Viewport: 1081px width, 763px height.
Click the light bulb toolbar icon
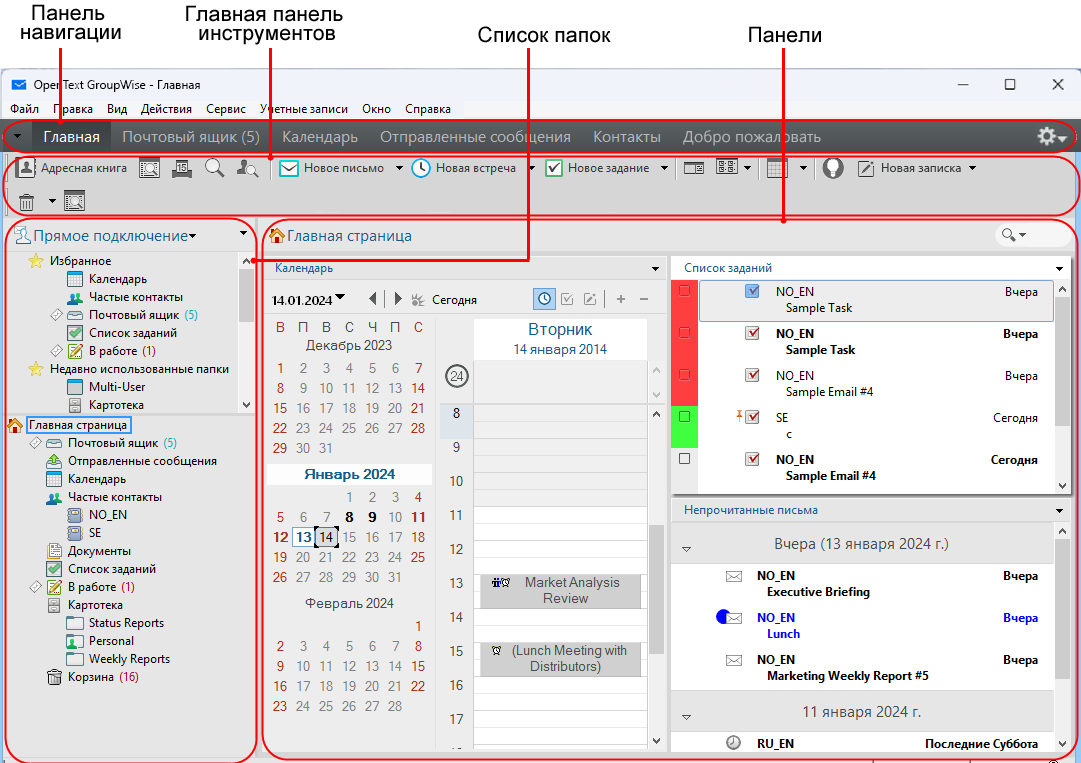(x=833, y=168)
